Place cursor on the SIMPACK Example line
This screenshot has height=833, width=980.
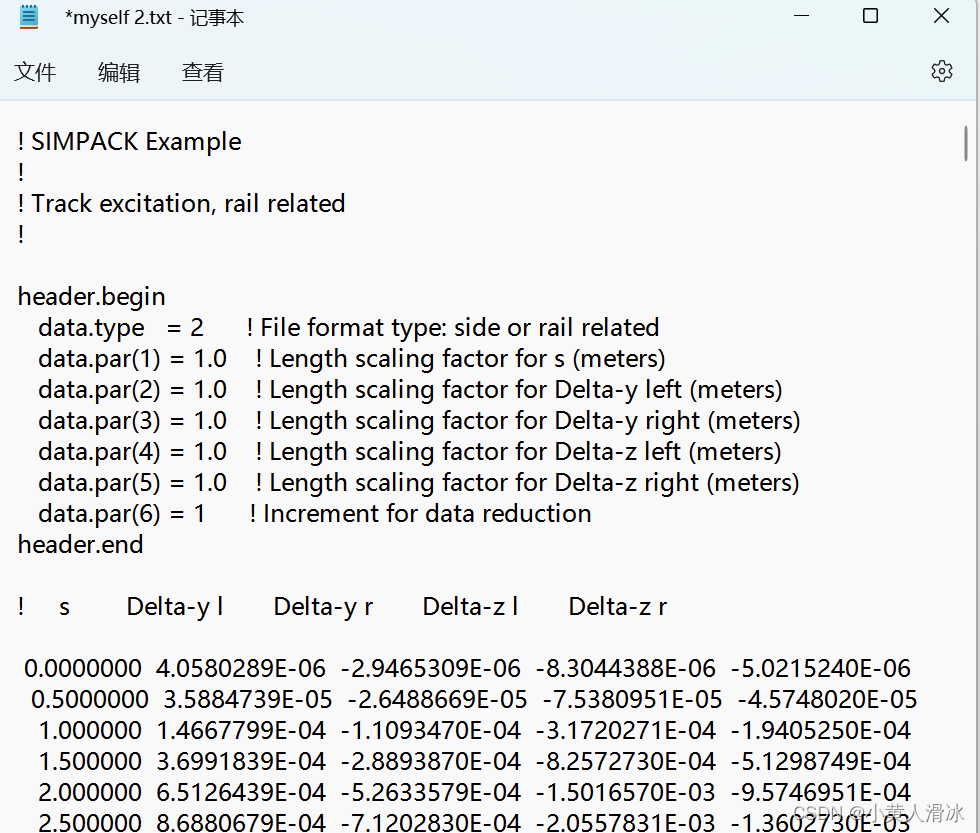point(129,141)
